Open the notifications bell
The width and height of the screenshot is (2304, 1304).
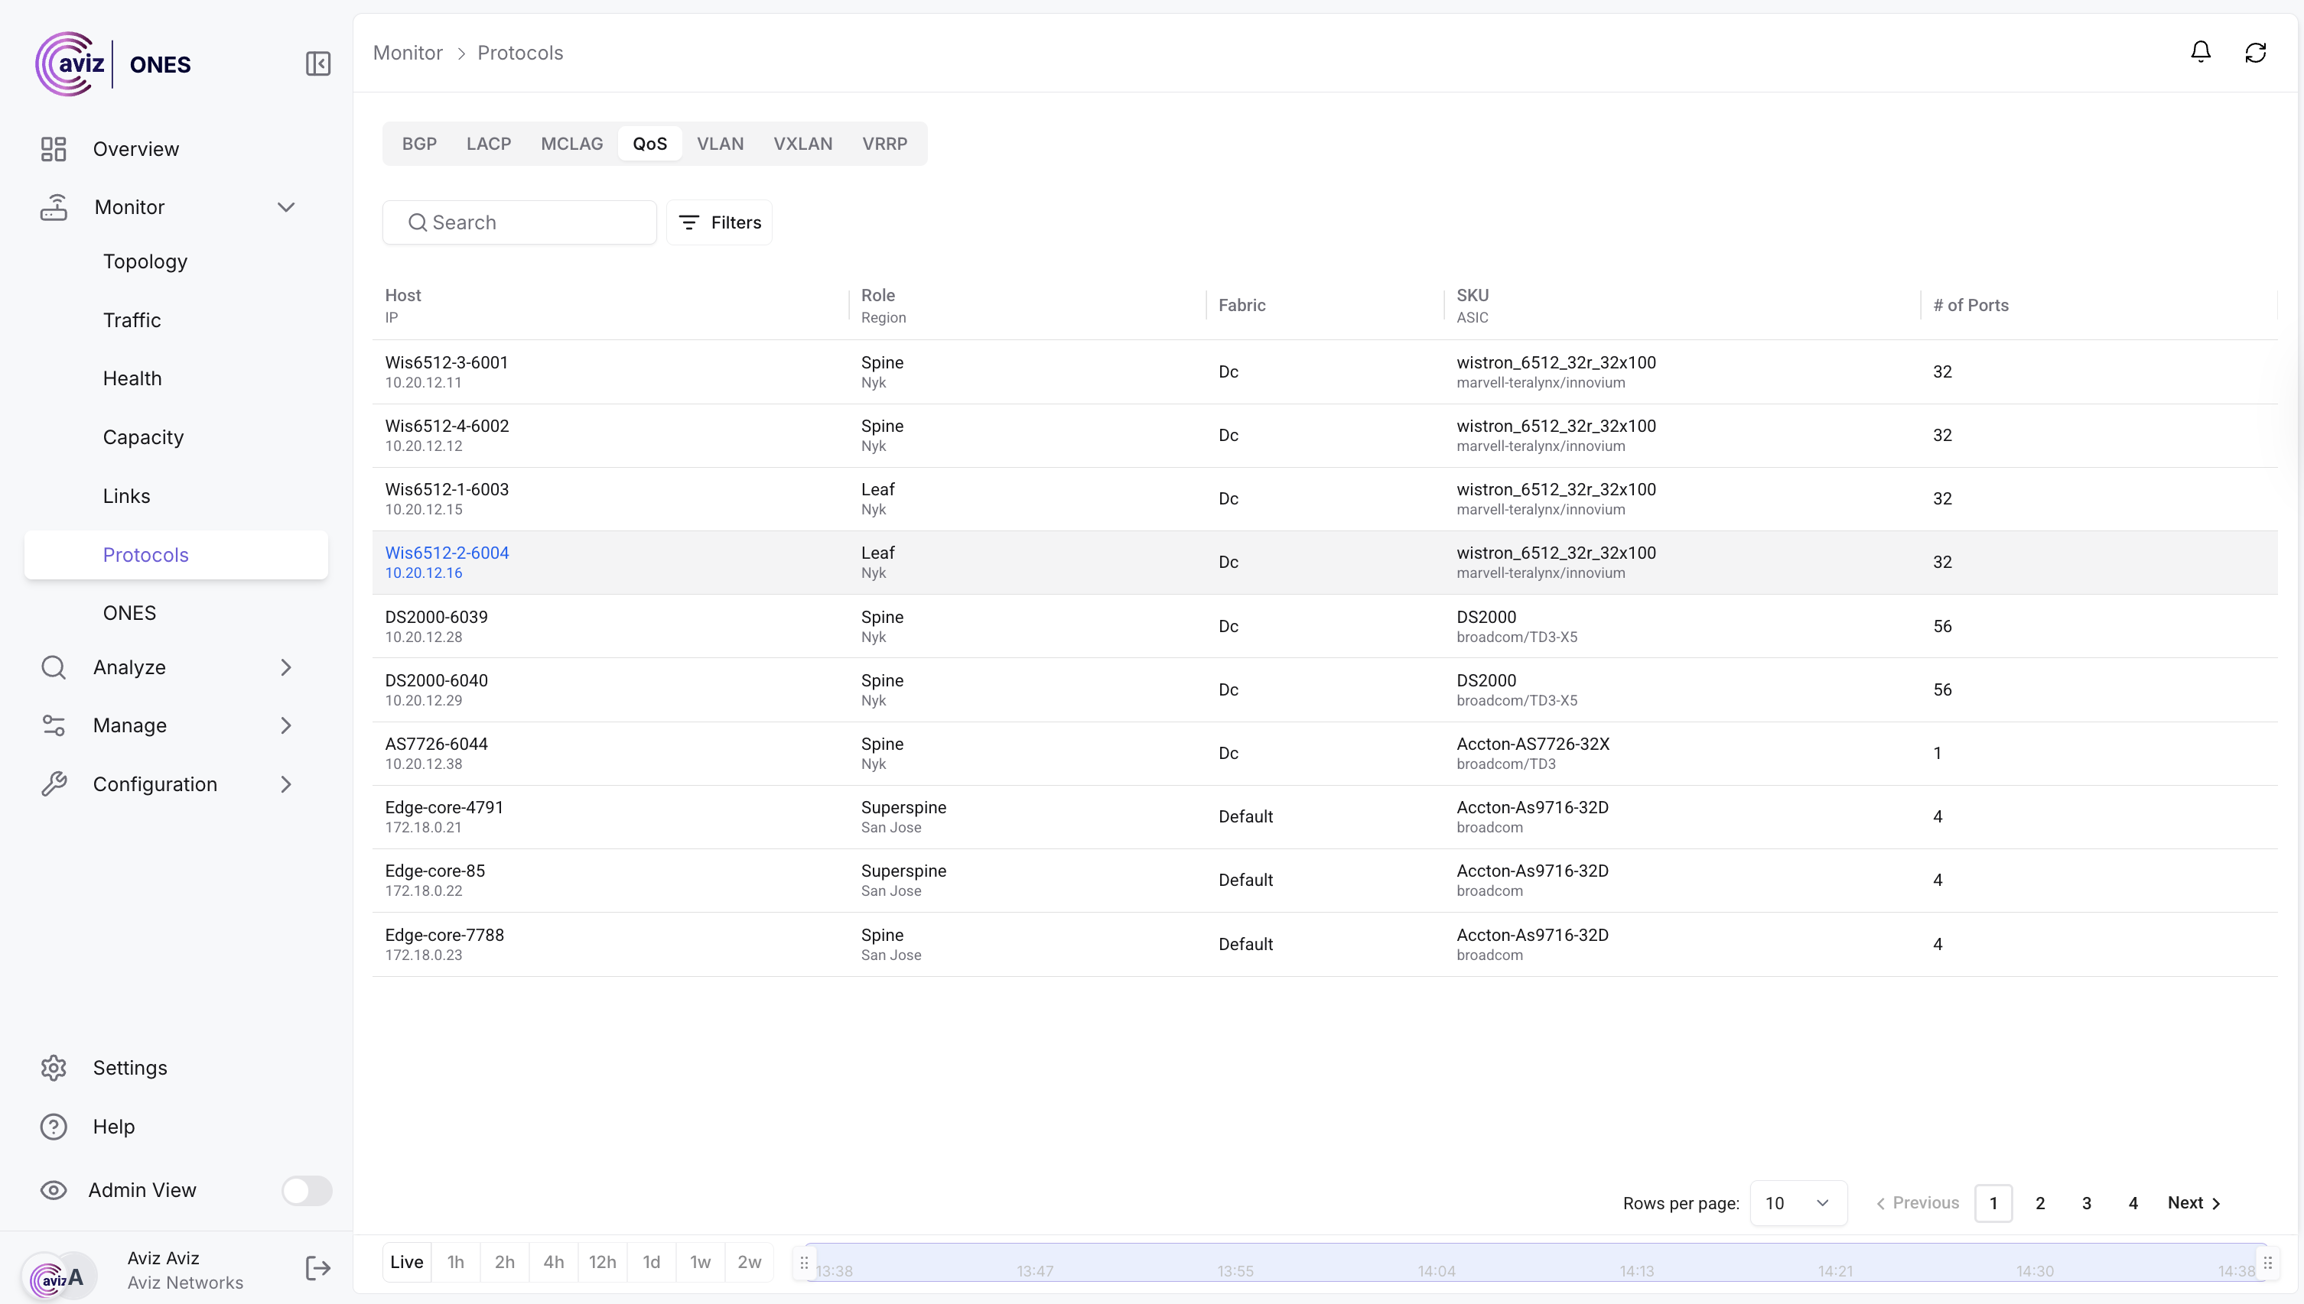2200,52
